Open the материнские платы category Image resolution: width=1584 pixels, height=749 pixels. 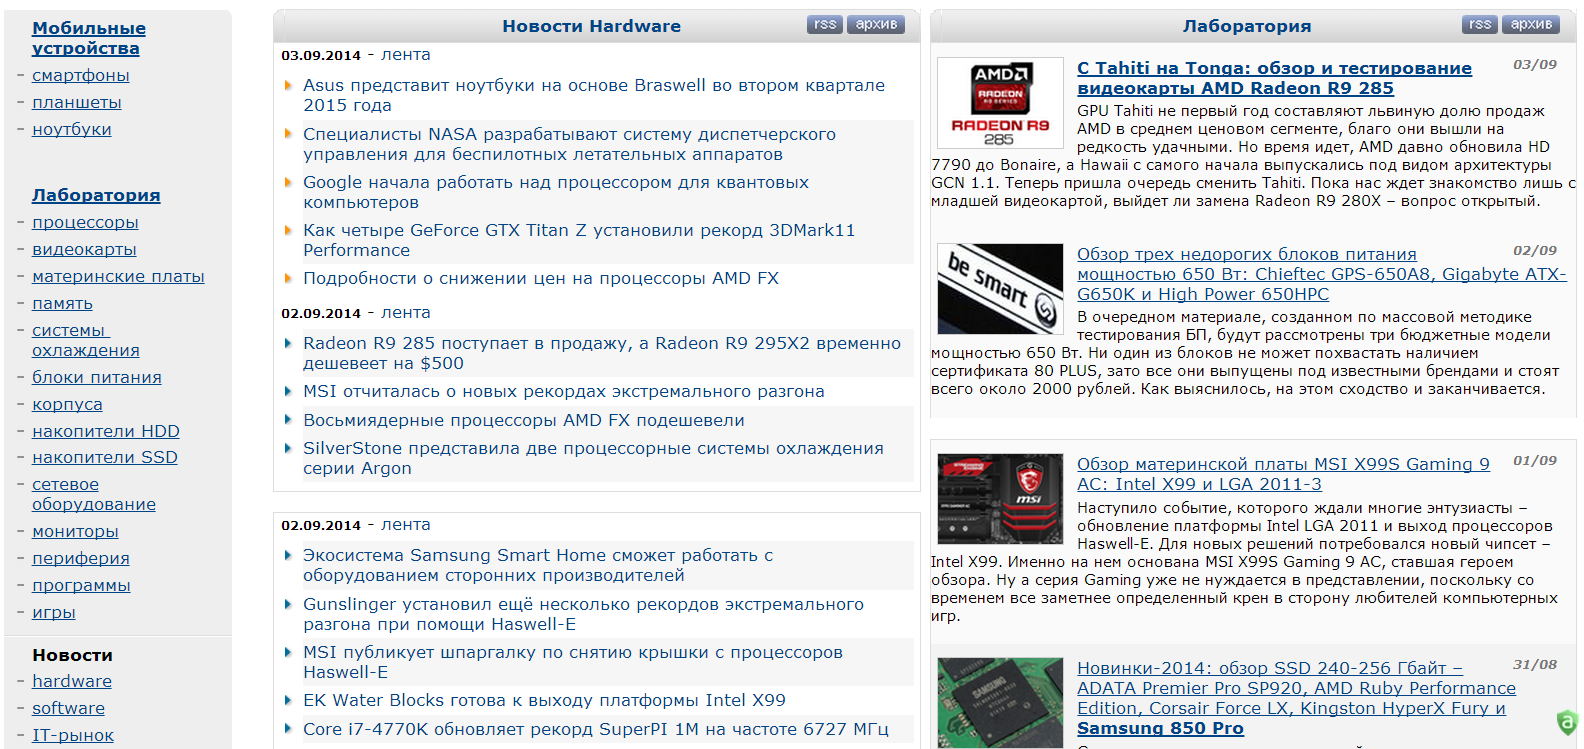(x=118, y=276)
